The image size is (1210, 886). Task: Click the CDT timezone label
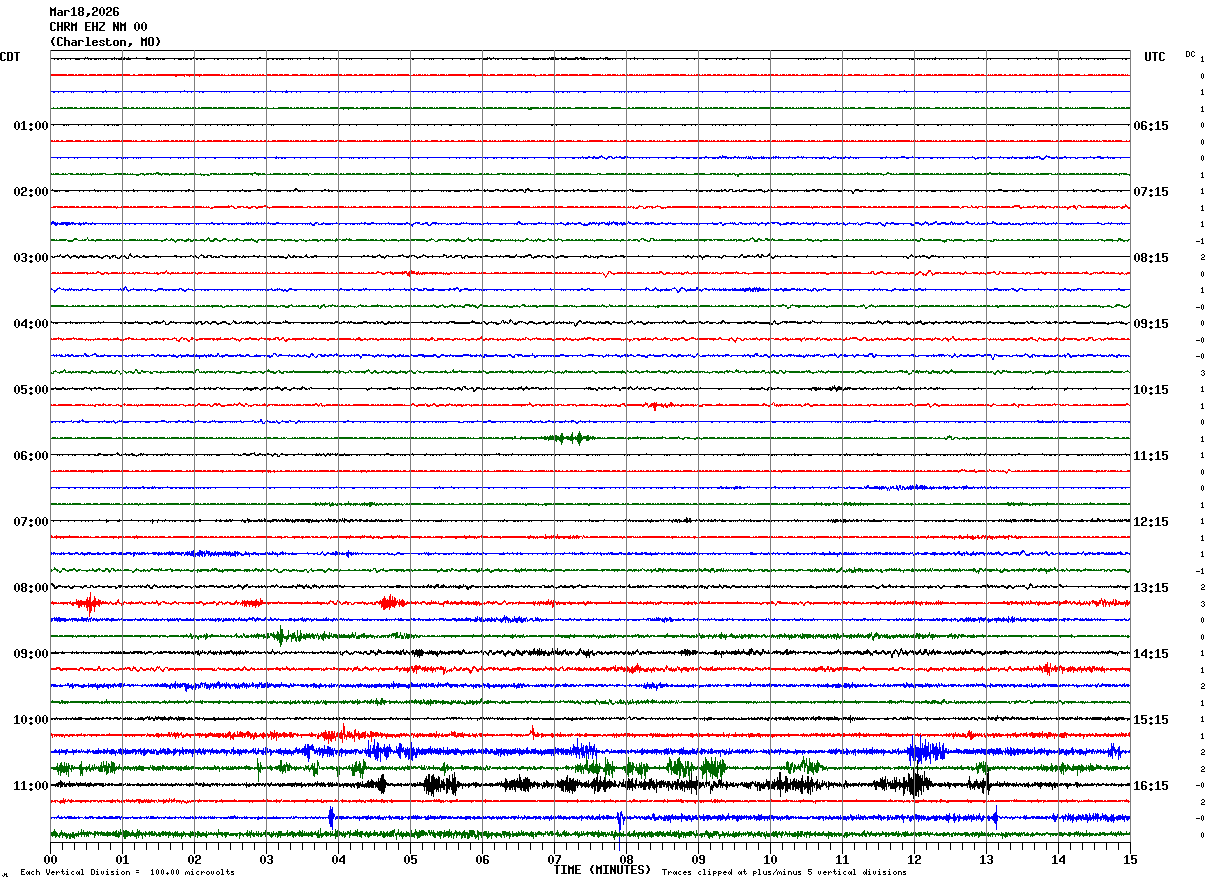[x=10, y=57]
